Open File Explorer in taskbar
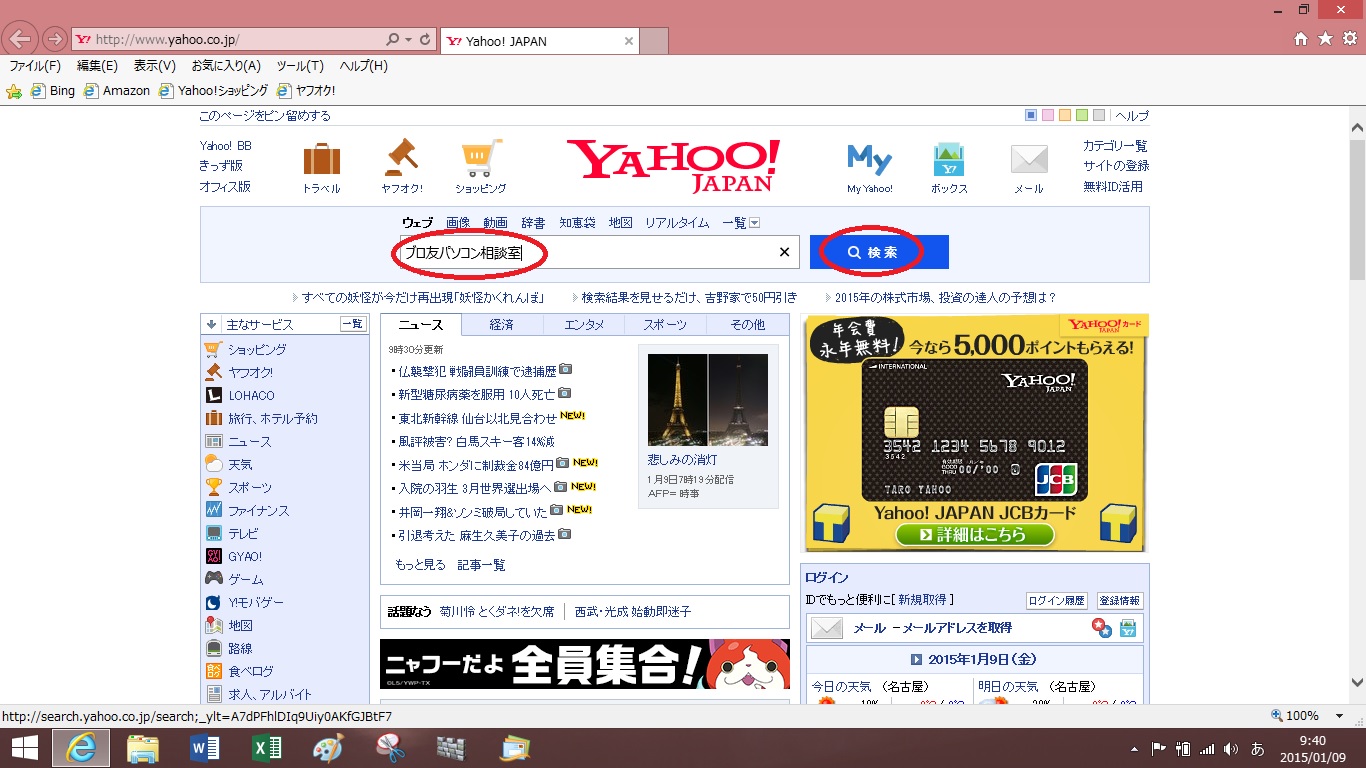The height and width of the screenshot is (768, 1366). [x=143, y=748]
